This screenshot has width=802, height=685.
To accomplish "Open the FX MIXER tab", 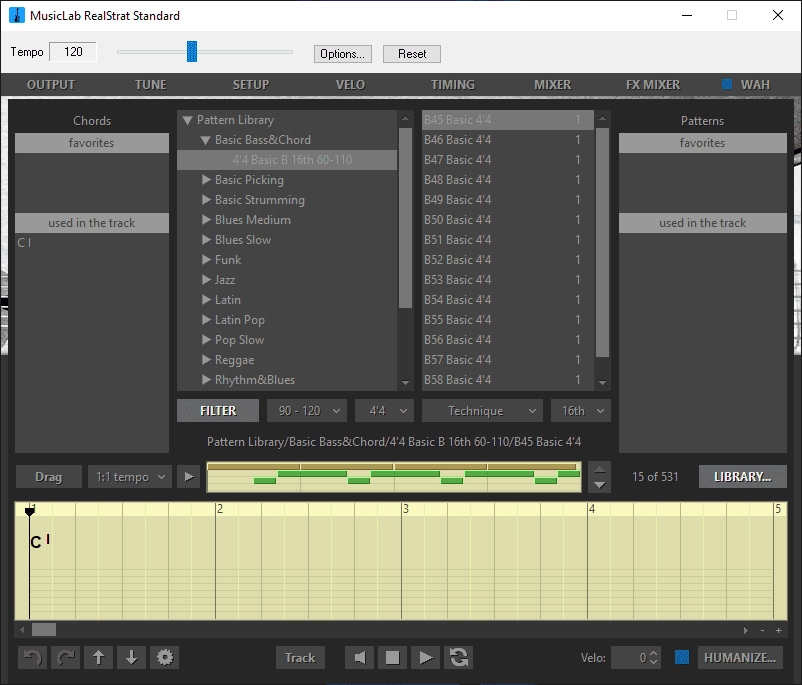I will tap(653, 84).
